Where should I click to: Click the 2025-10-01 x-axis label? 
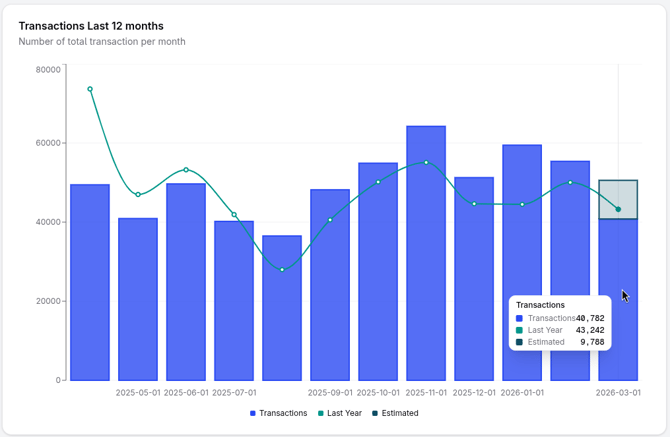tap(378, 393)
